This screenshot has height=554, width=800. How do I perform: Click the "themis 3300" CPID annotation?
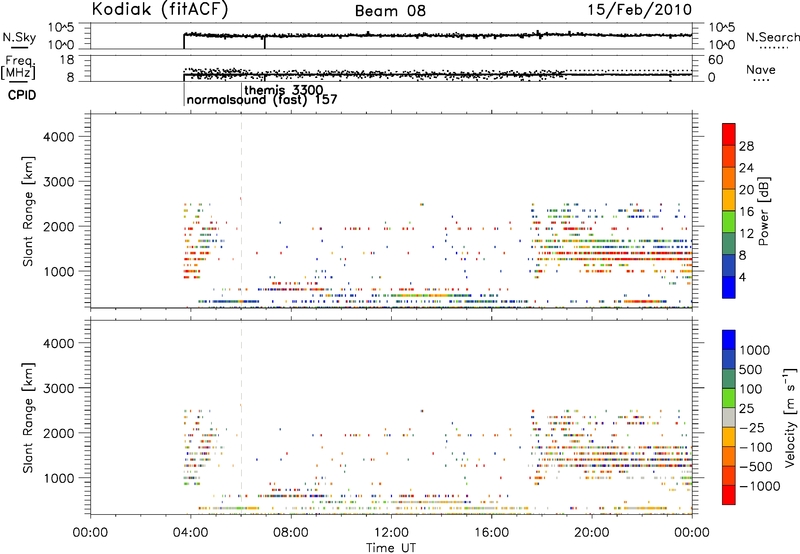coord(284,90)
